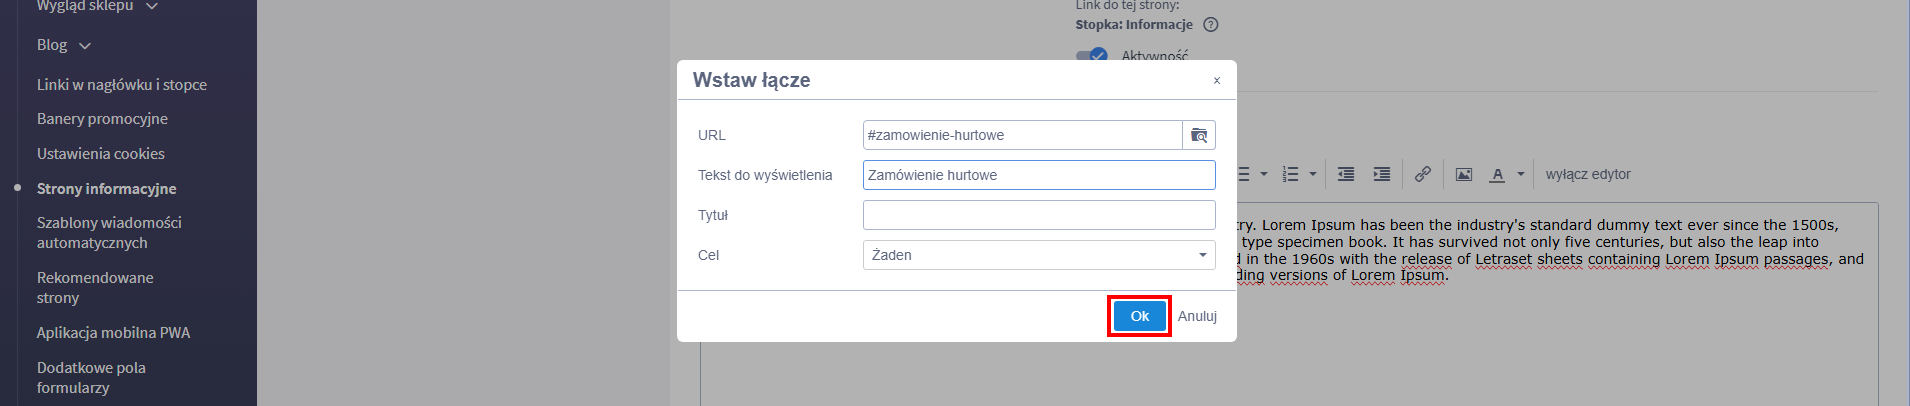Click Anuluj to cancel the dialog

[x=1197, y=316]
